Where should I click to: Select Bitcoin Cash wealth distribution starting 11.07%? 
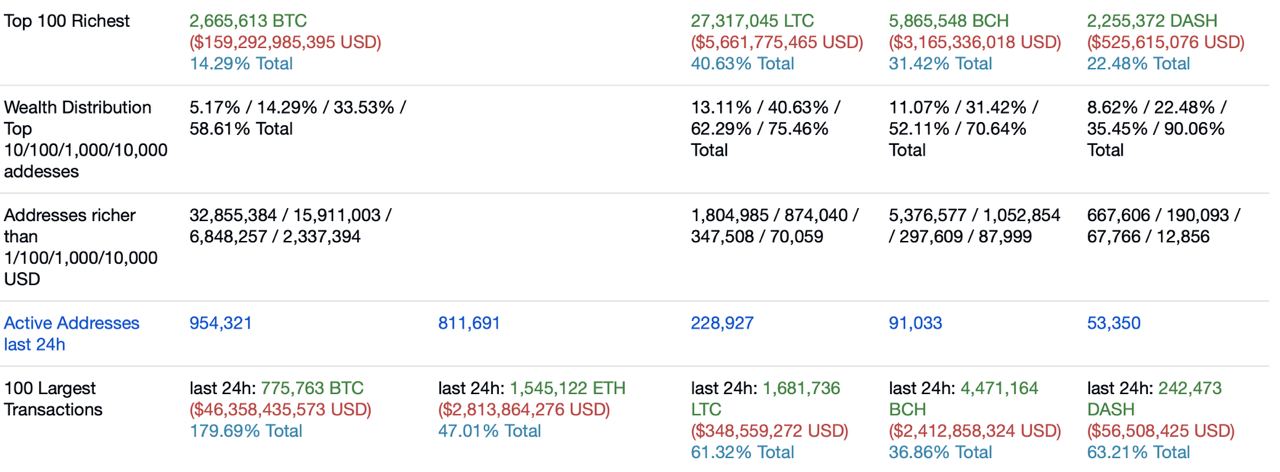point(963,128)
